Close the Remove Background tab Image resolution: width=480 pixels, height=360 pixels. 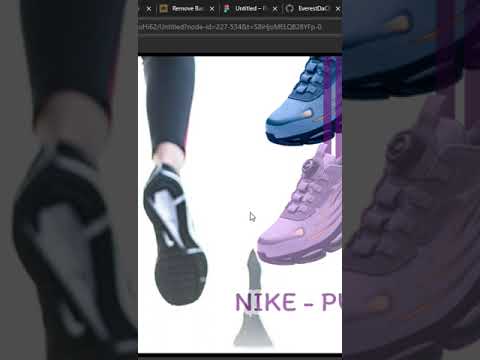[212, 9]
